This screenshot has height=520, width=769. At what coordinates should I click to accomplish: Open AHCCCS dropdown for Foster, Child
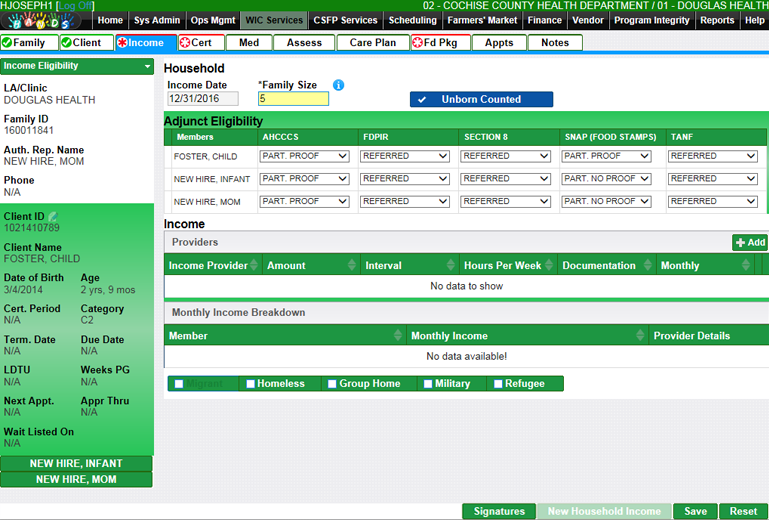coord(304,156)
